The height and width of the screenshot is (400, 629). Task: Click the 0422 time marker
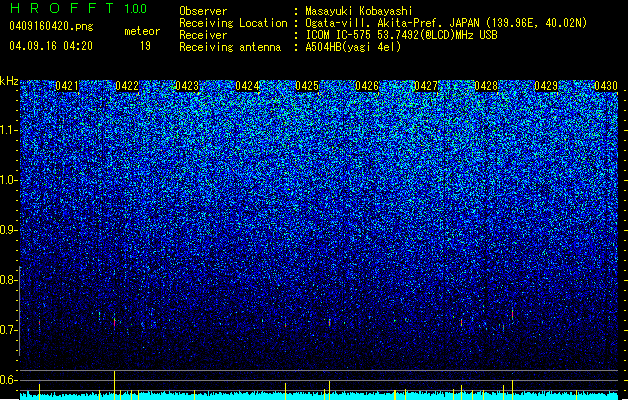(127, 86)
